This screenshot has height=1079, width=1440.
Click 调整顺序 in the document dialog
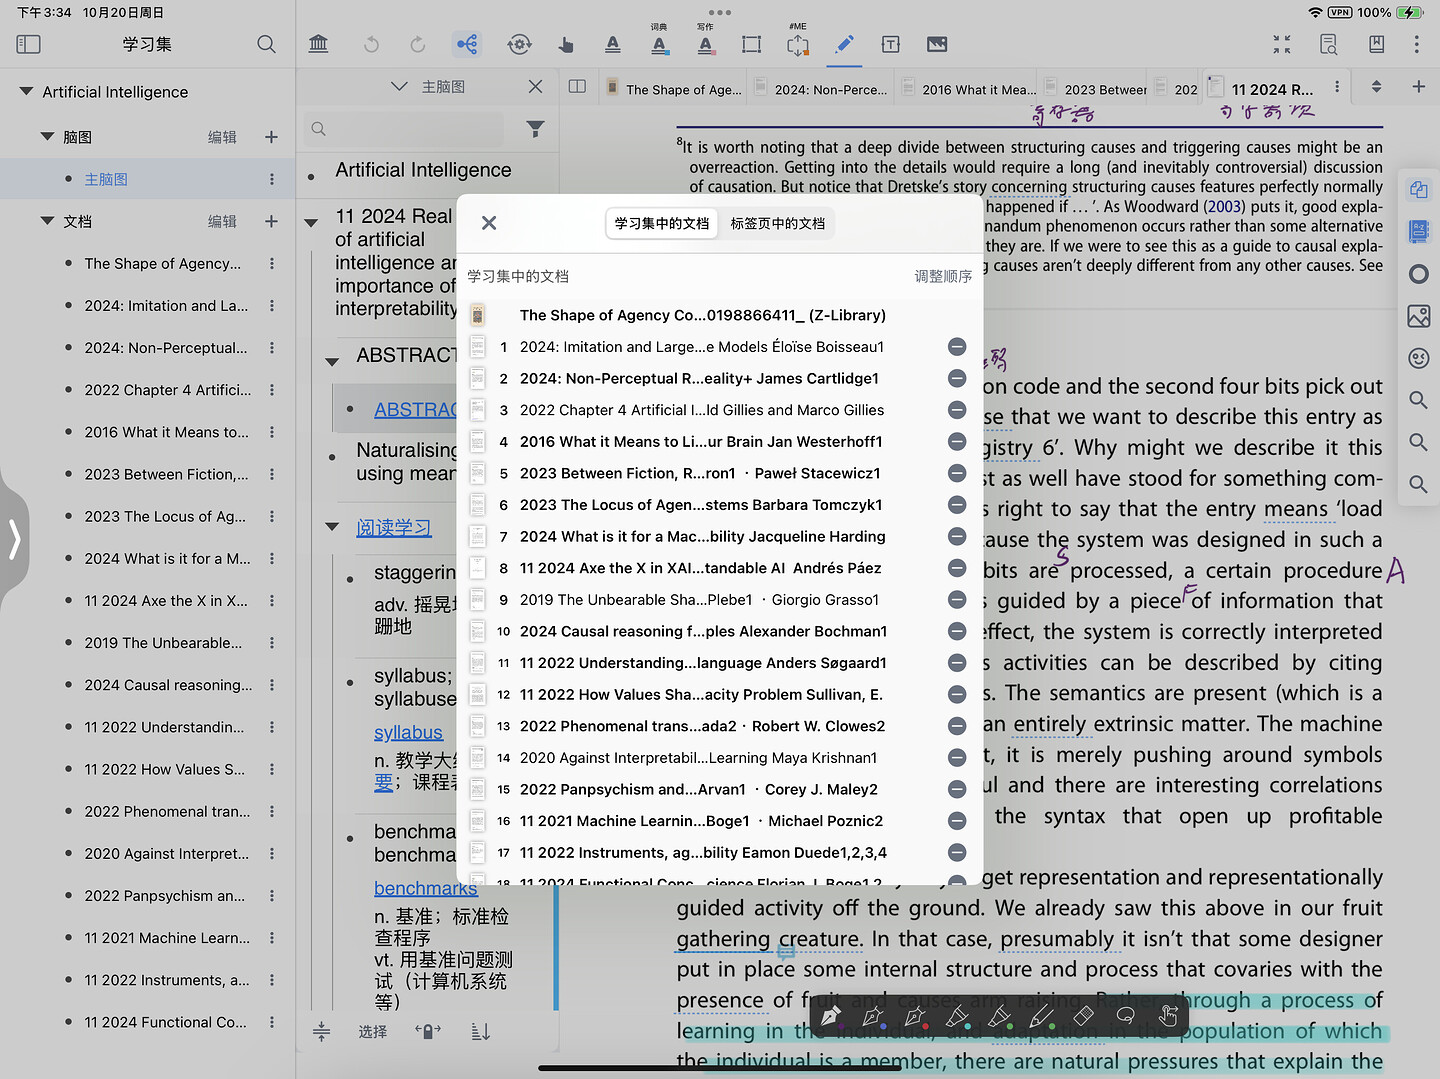pyautogui.click(x=943, y=276)
